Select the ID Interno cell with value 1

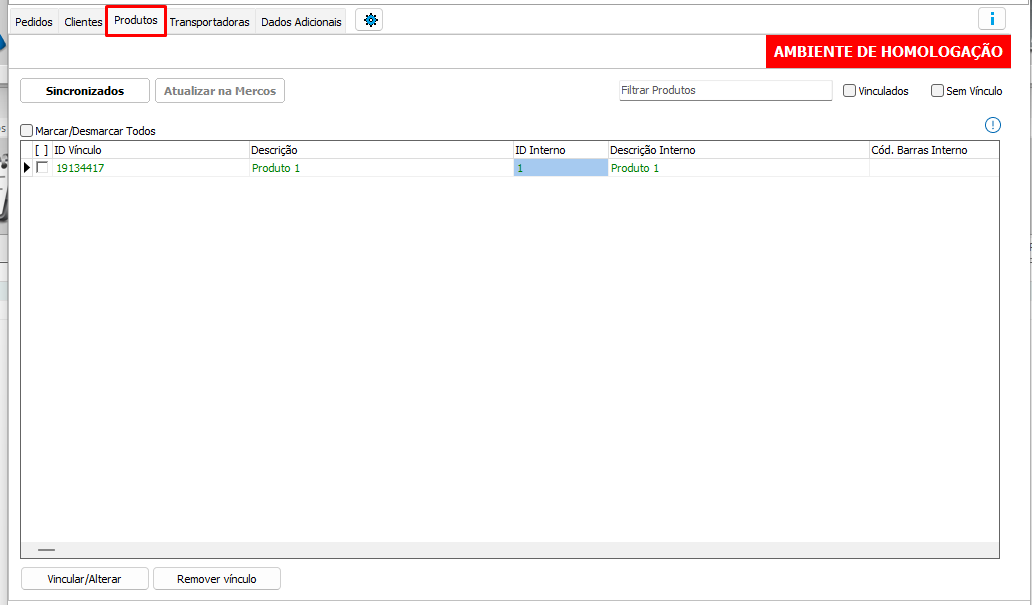point(560,168)
